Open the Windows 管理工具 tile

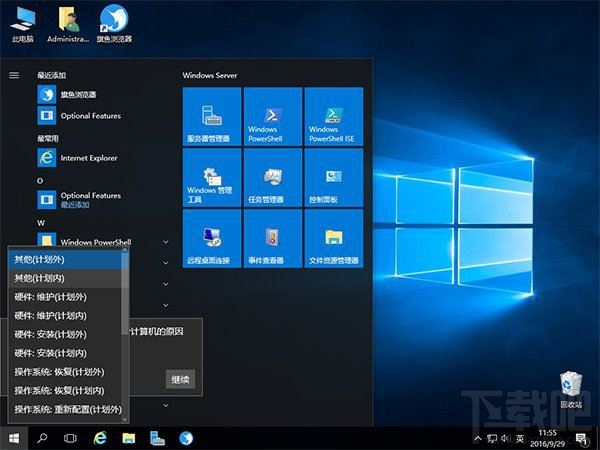point(212,178)
